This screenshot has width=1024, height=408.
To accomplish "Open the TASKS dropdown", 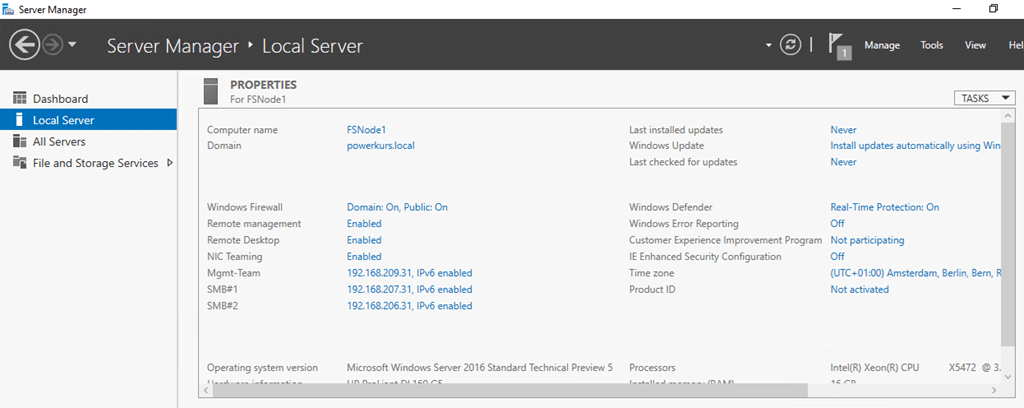I will coord(984,98).
